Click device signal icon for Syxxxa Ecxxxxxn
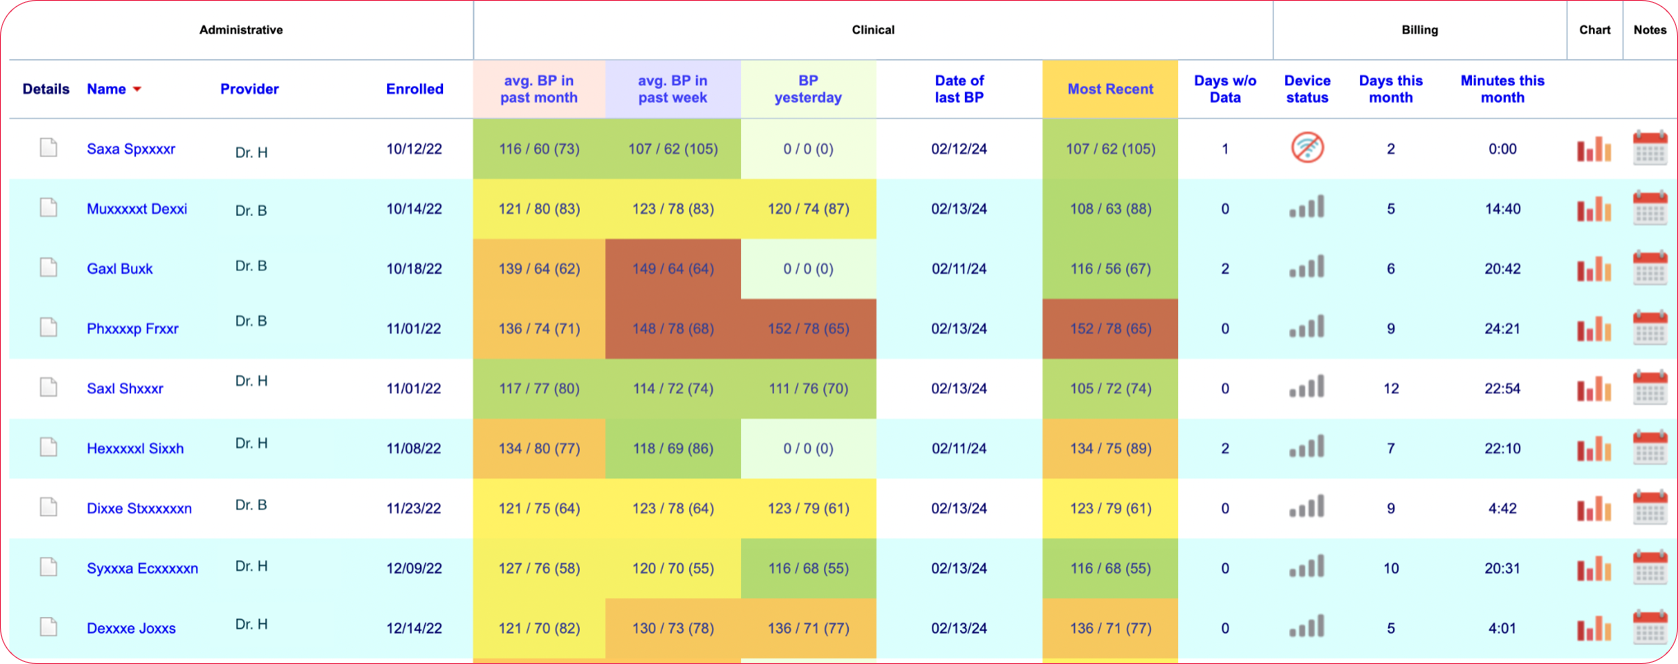The width and height of the screenshot is (1678, 664). tap(1307, 567)
